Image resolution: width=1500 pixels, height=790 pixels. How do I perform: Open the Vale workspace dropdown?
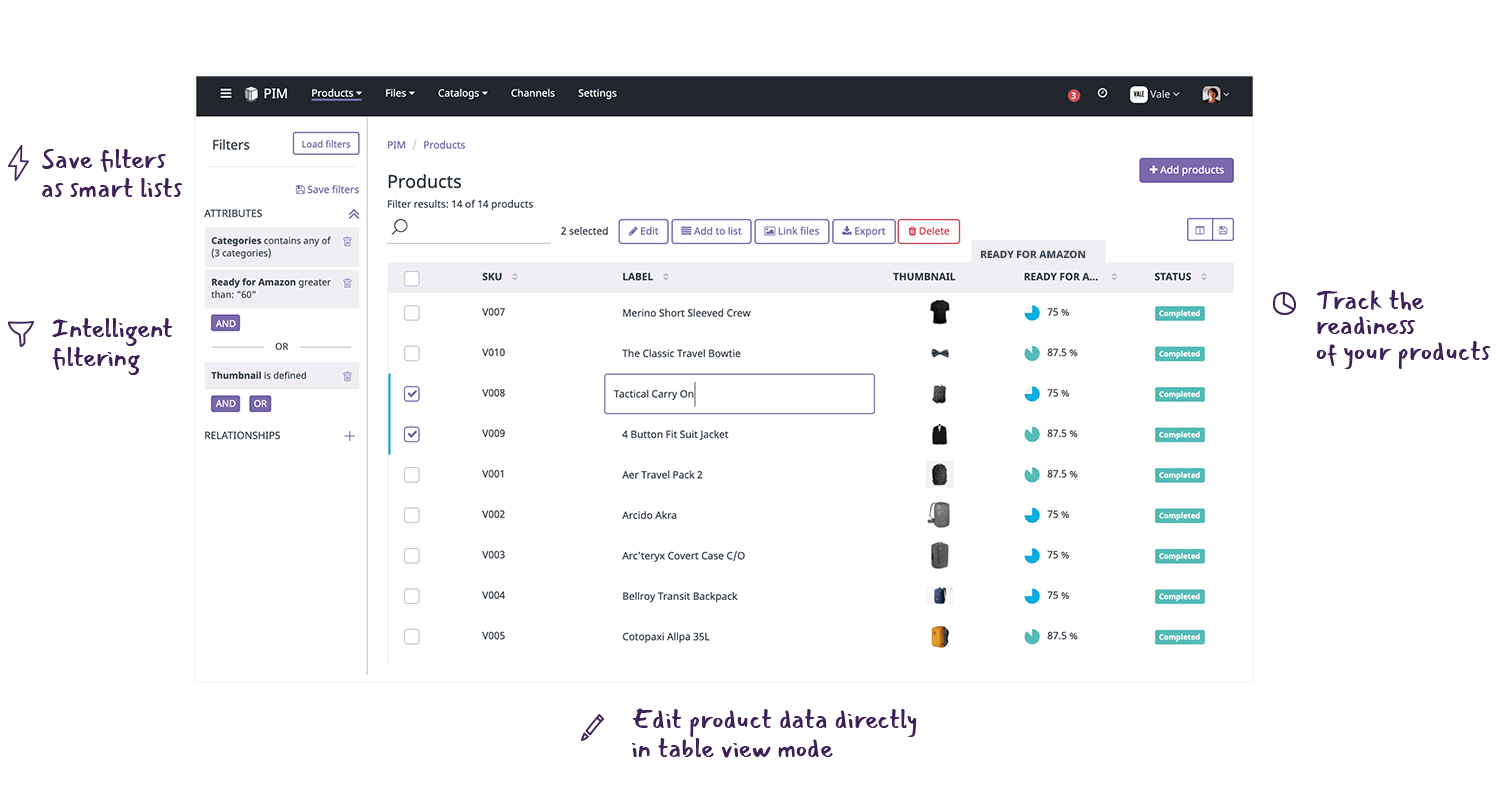(1155, 93)
